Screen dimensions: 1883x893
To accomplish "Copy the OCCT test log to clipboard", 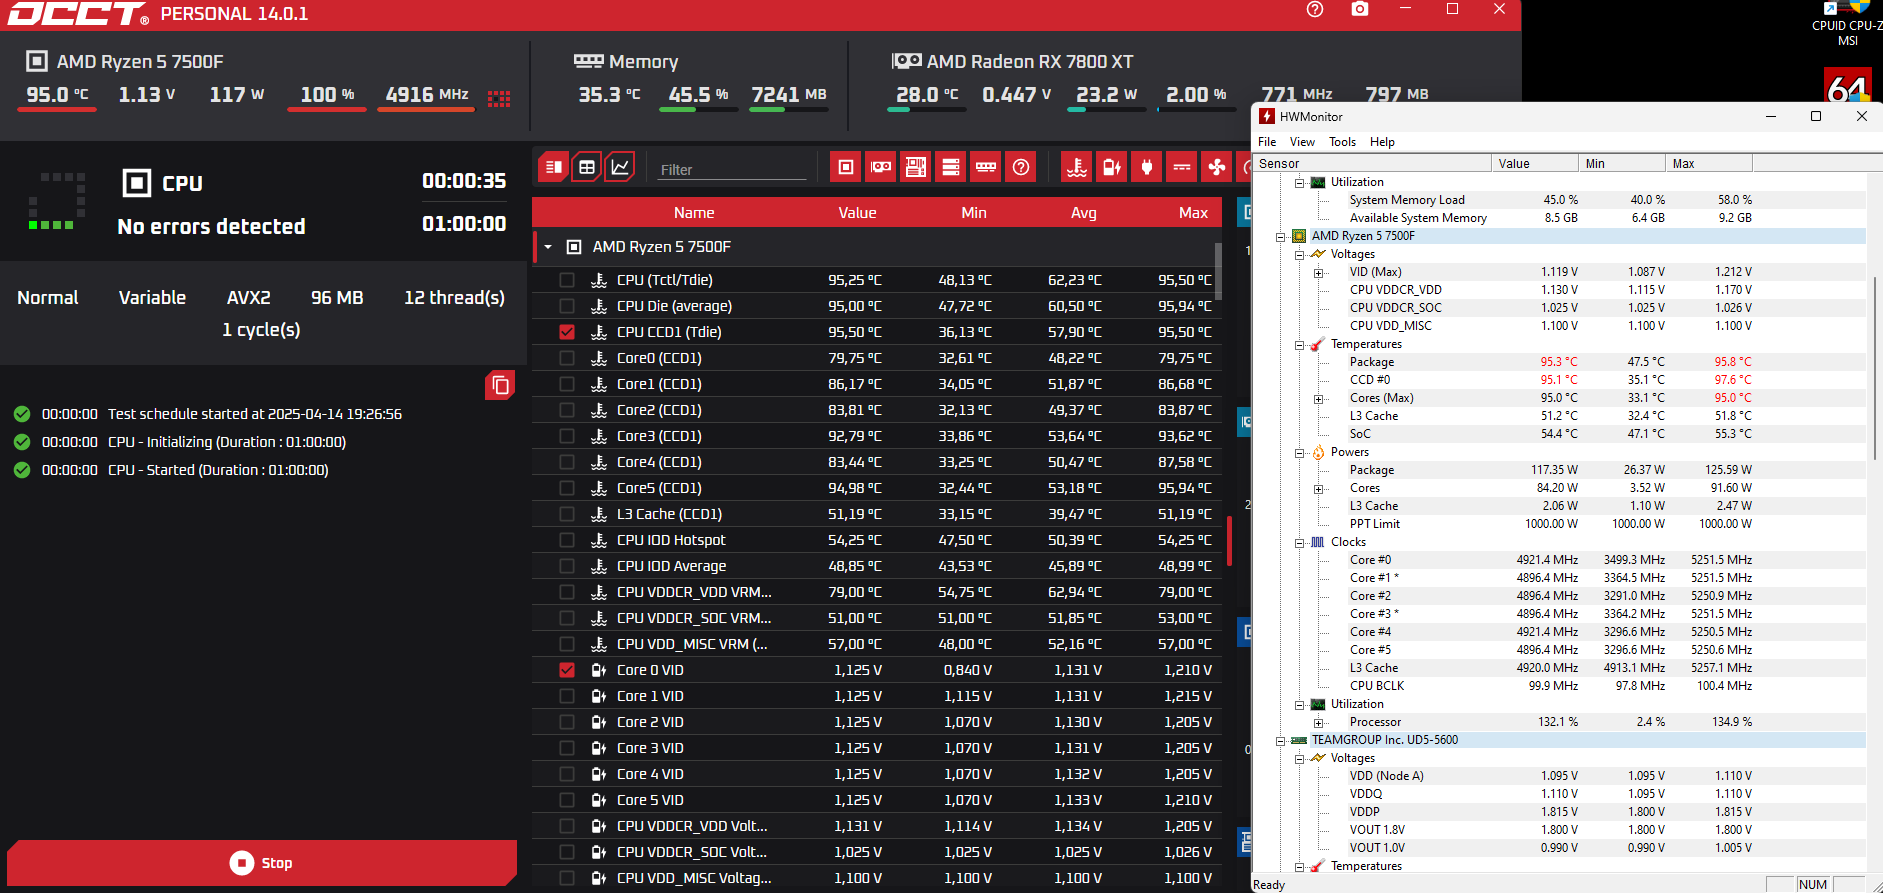I will pyautogui.click(x=500, y=385).
